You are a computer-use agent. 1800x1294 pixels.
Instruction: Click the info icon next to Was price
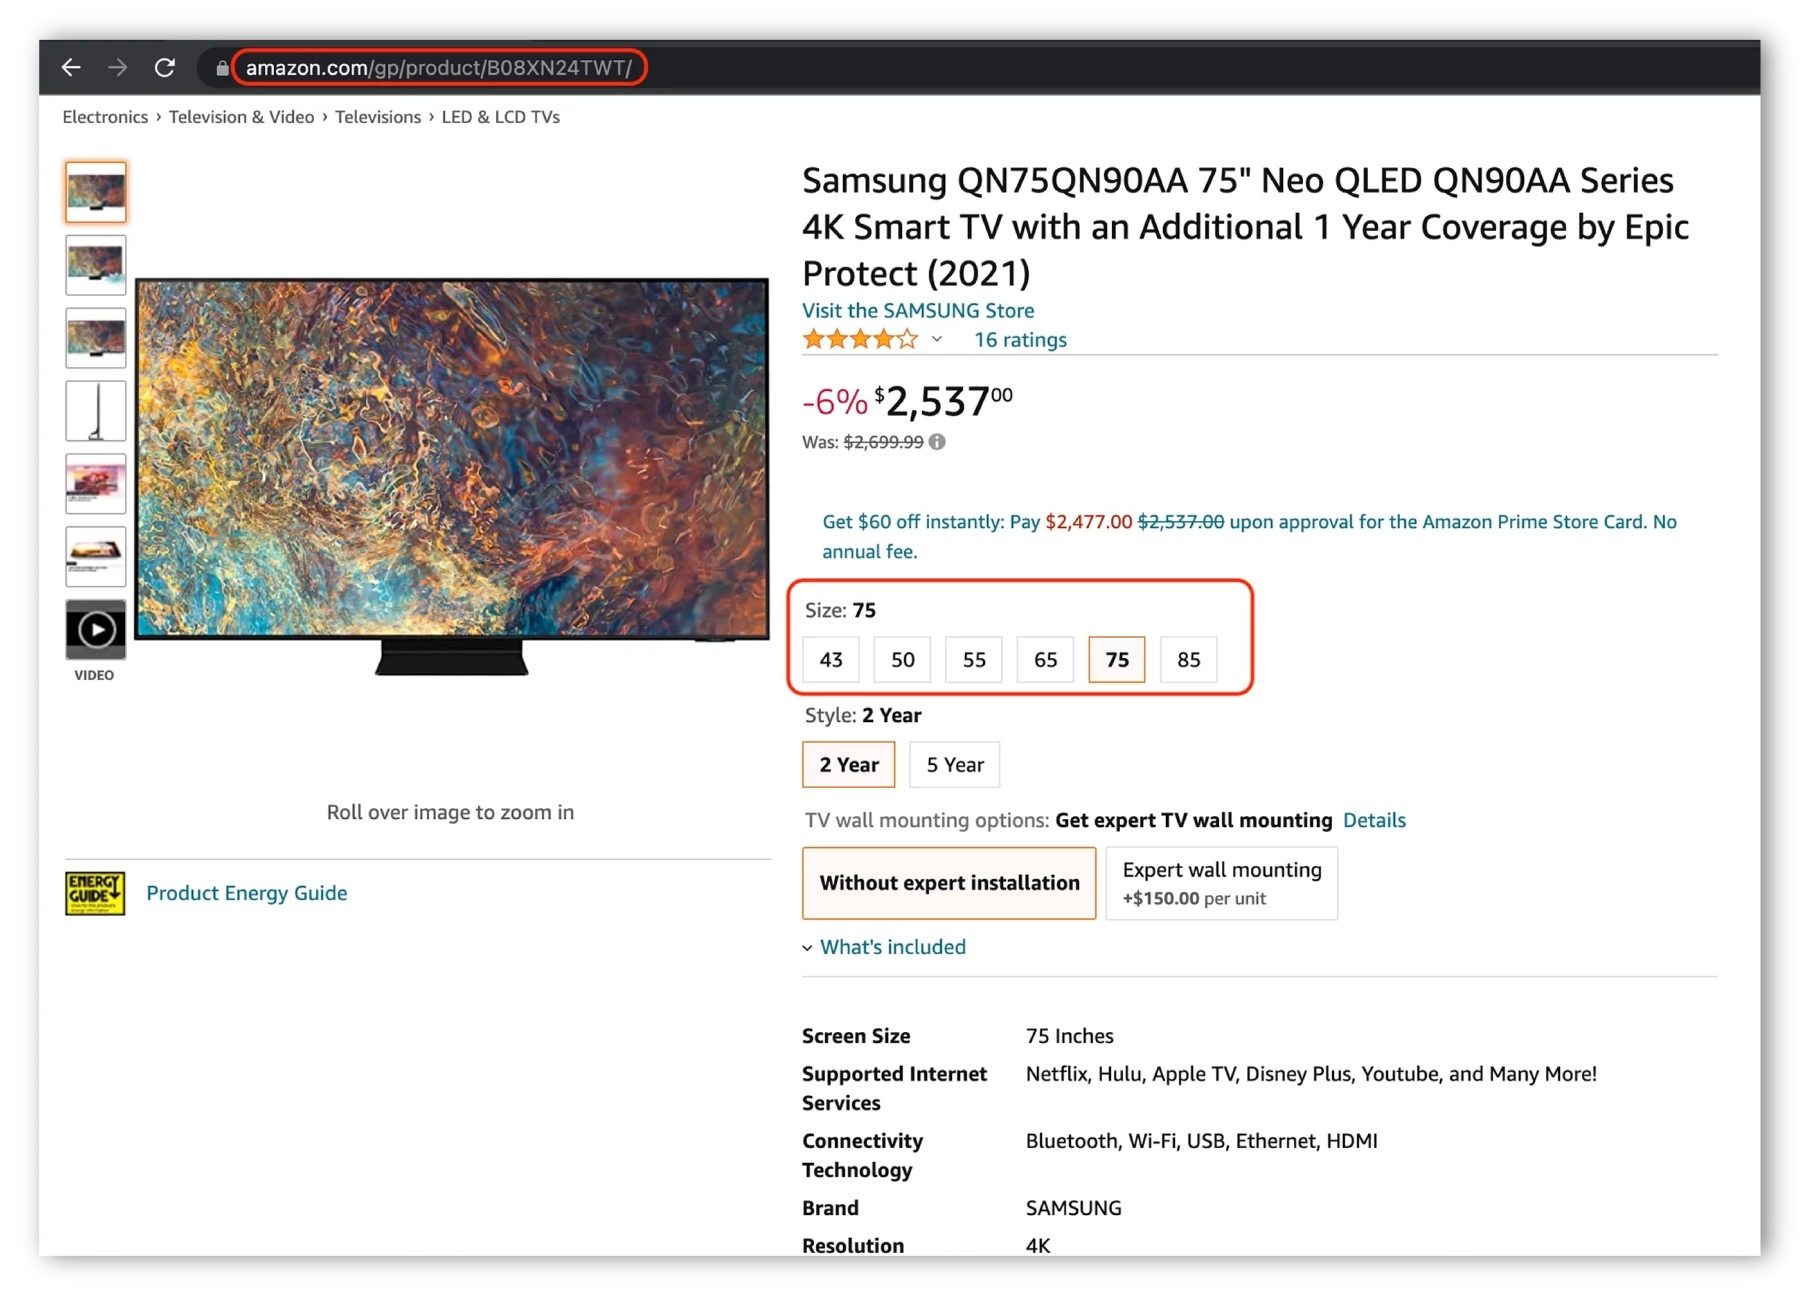[x=937, y=442]
